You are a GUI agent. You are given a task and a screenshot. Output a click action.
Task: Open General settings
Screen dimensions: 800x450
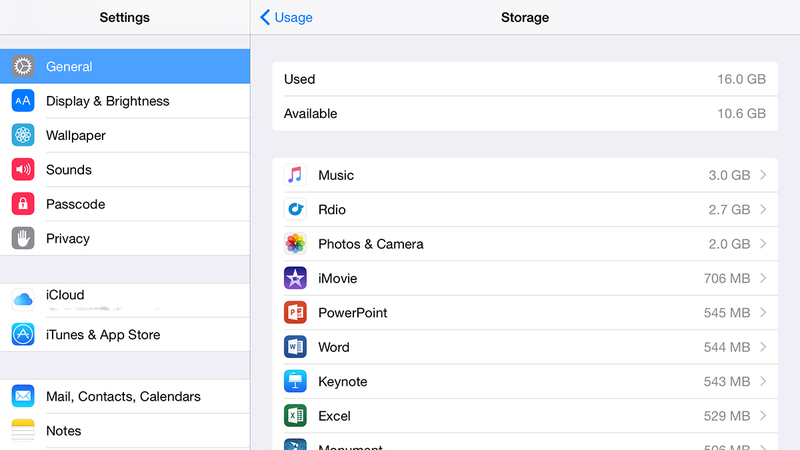[125, 66]
